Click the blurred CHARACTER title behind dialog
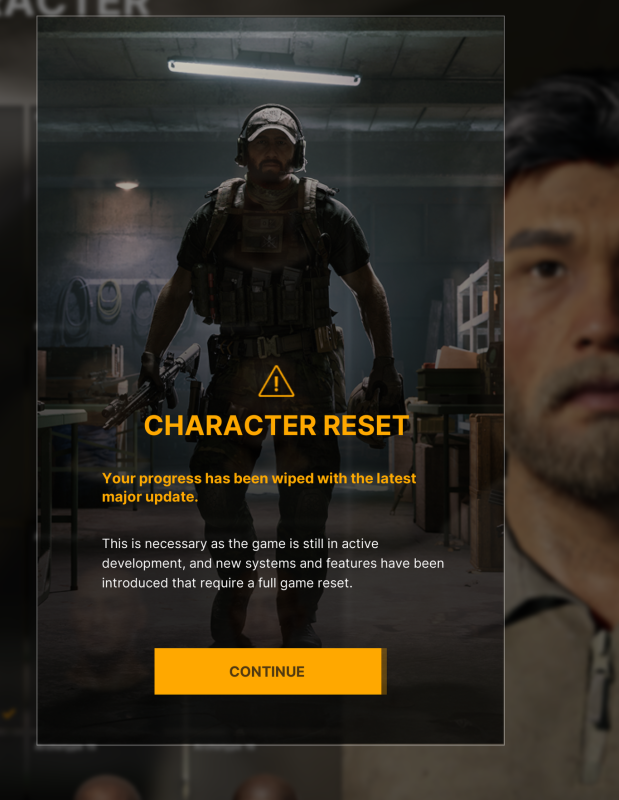This screenshot has width=619, height=800. tap(75, 7)
